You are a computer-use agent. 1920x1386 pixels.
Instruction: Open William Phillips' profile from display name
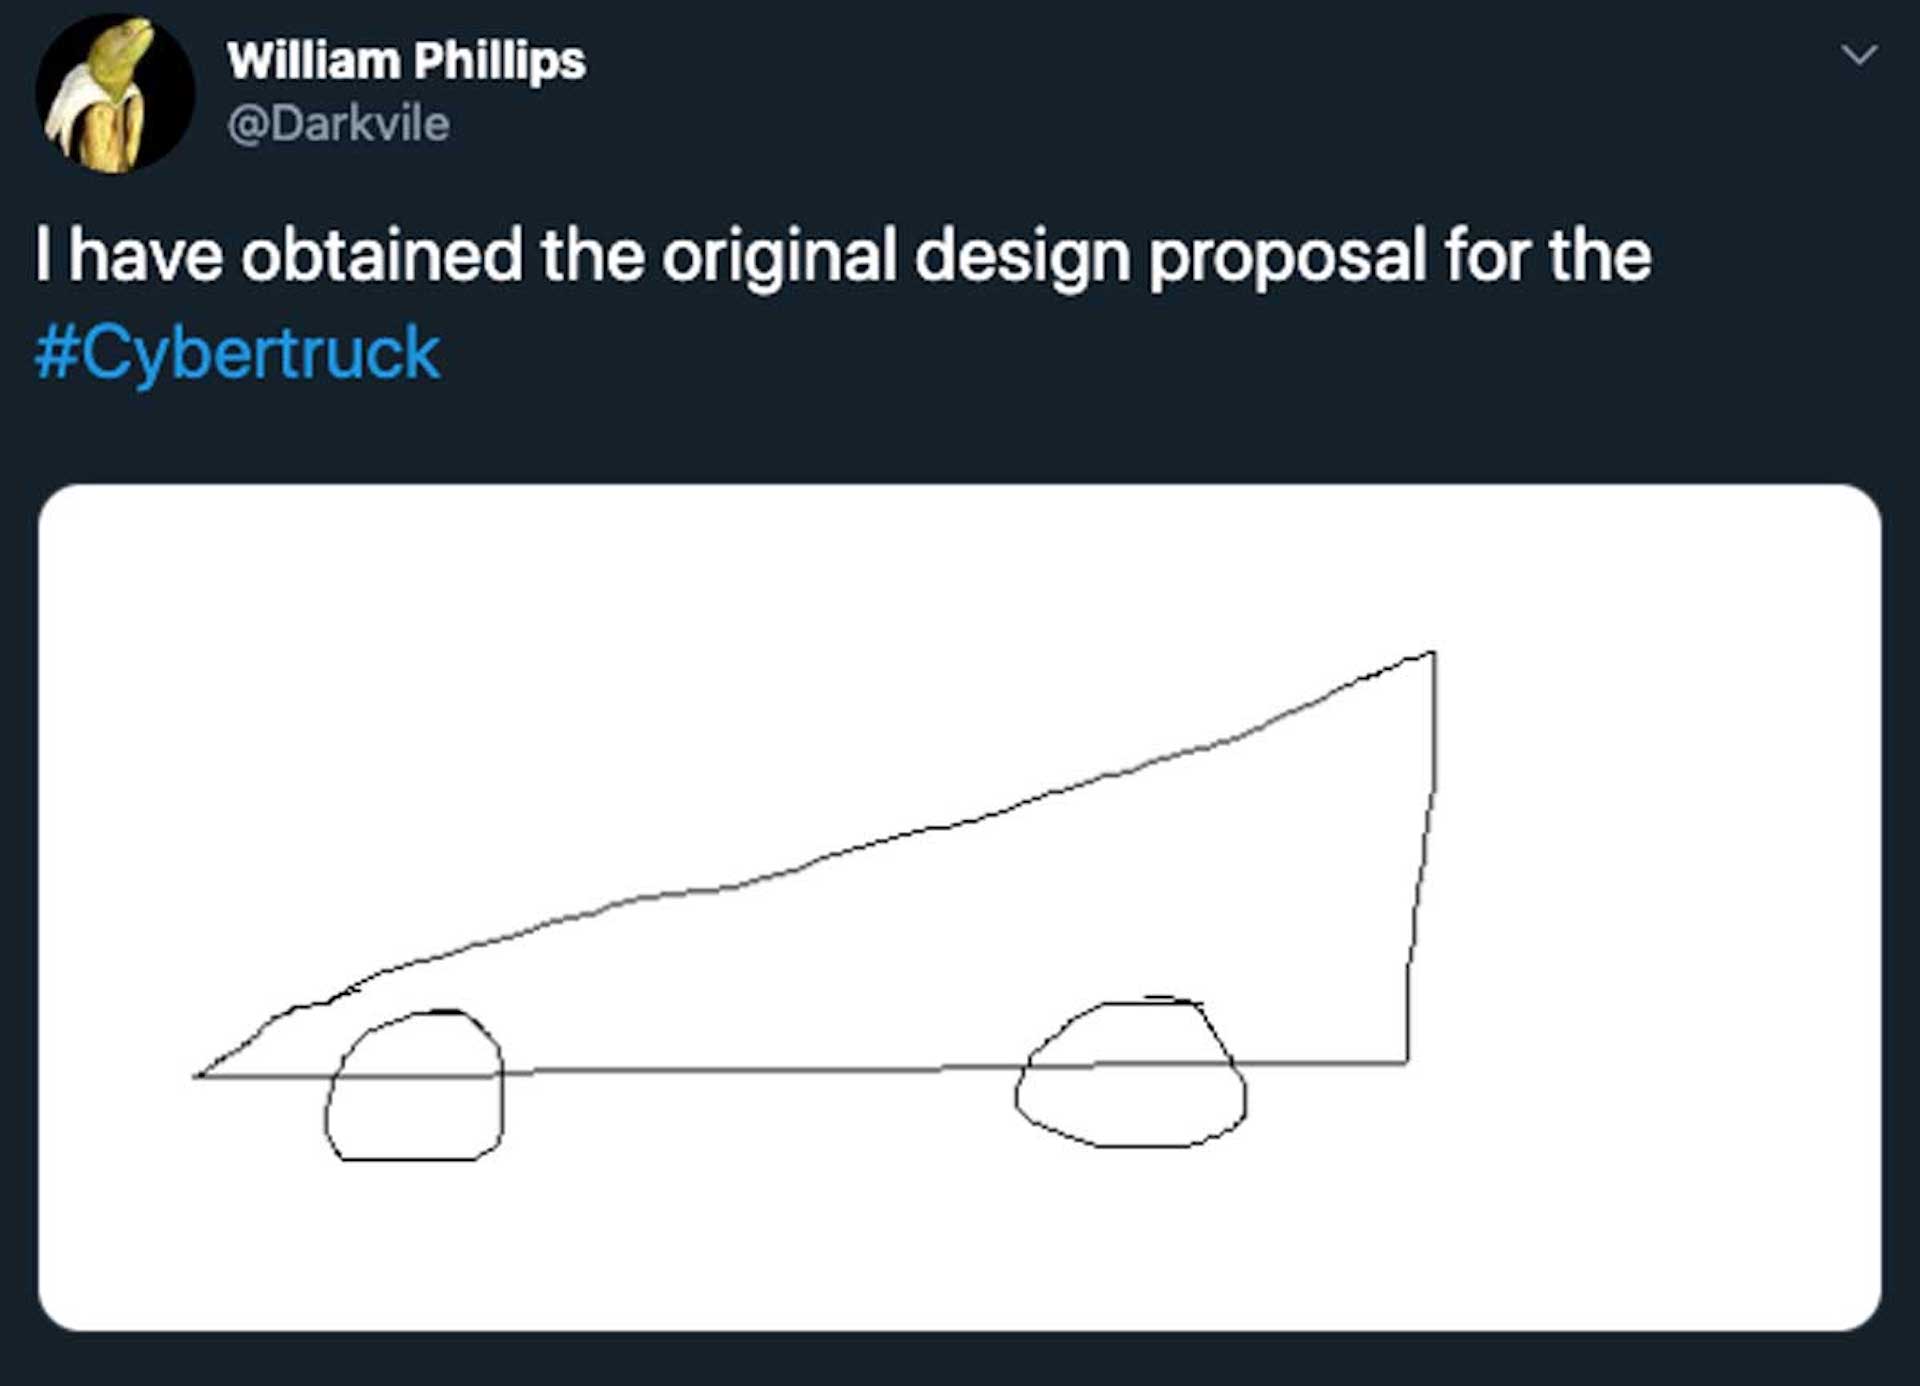pyautogui.click(x=406, y=61)
